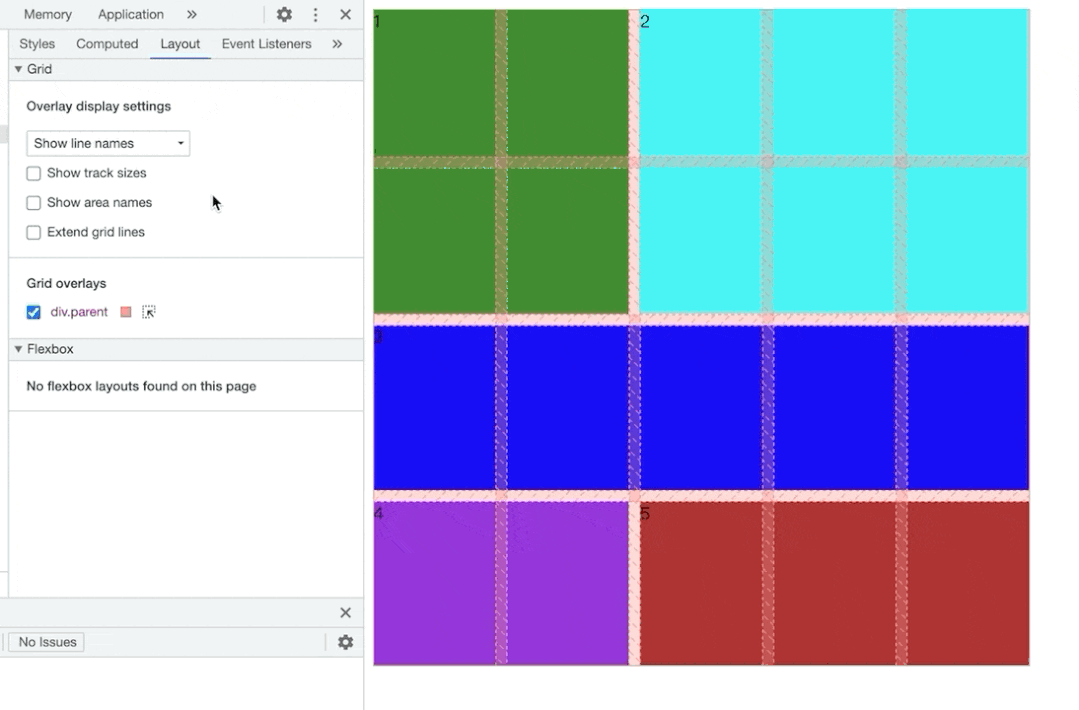Click the div.parent element link
Image resolution: width=1079 pixels, height=710 pixels.
point(79,312)
